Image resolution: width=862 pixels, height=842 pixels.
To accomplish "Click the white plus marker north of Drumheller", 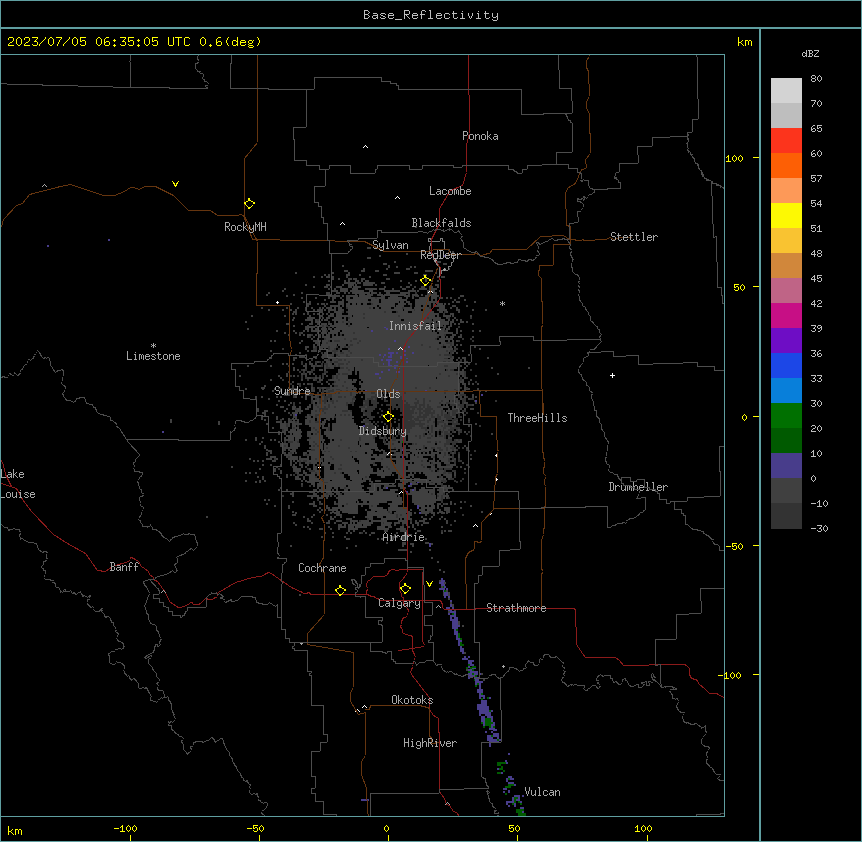I will coord(612,375).
